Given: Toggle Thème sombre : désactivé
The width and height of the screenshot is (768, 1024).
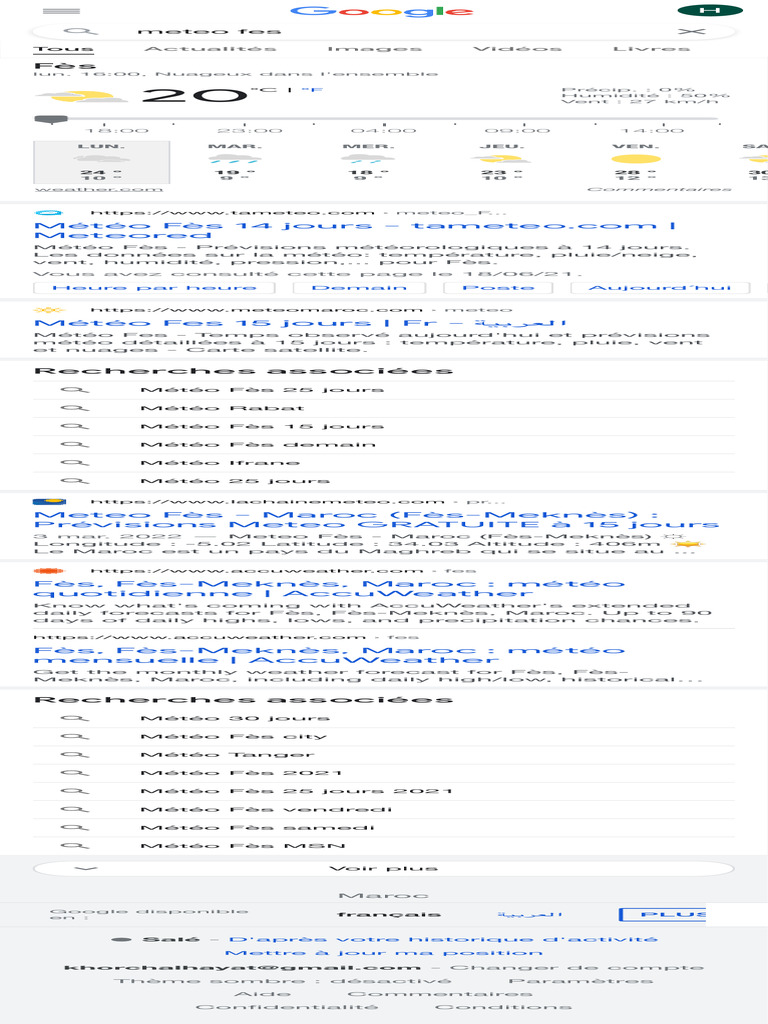Looking at the screenshot, I should click(x=282, y=981).
